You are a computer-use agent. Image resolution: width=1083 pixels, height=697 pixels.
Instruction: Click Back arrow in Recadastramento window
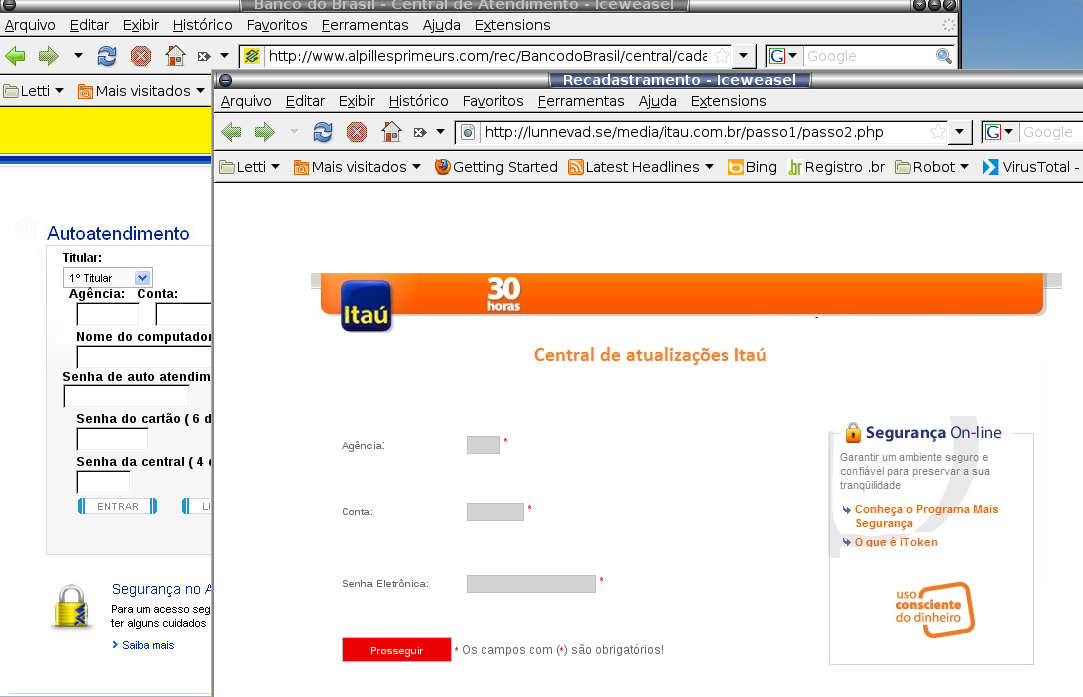[231, 131]
